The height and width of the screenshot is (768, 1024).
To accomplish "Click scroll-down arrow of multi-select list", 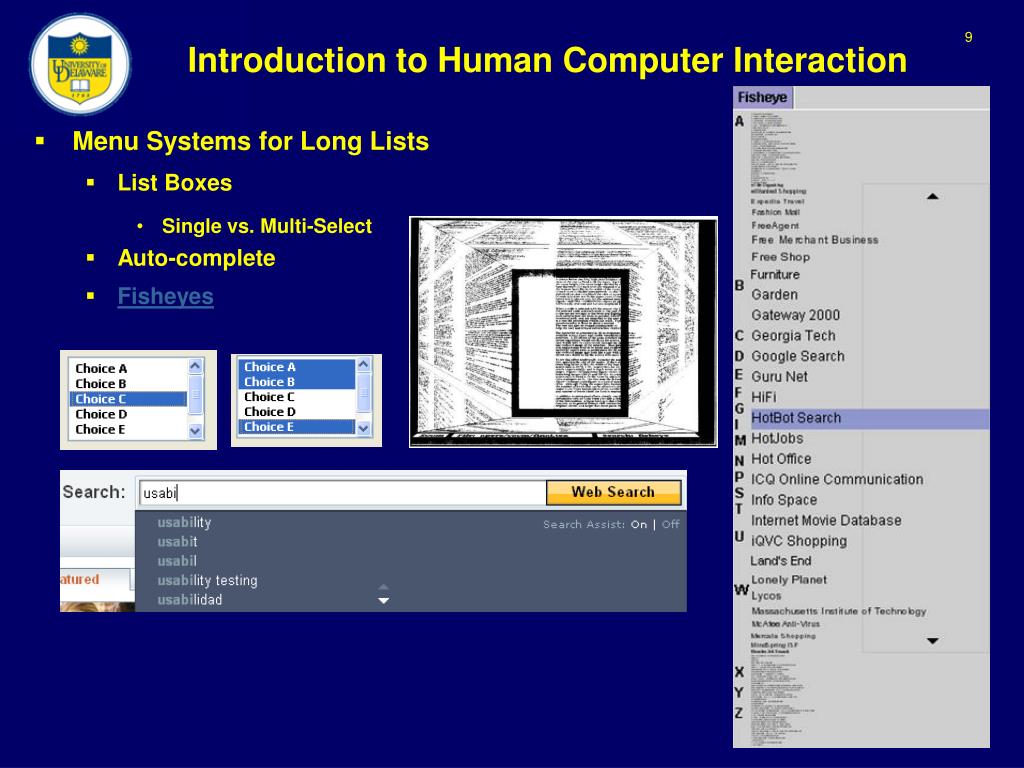I will [364, 428].
